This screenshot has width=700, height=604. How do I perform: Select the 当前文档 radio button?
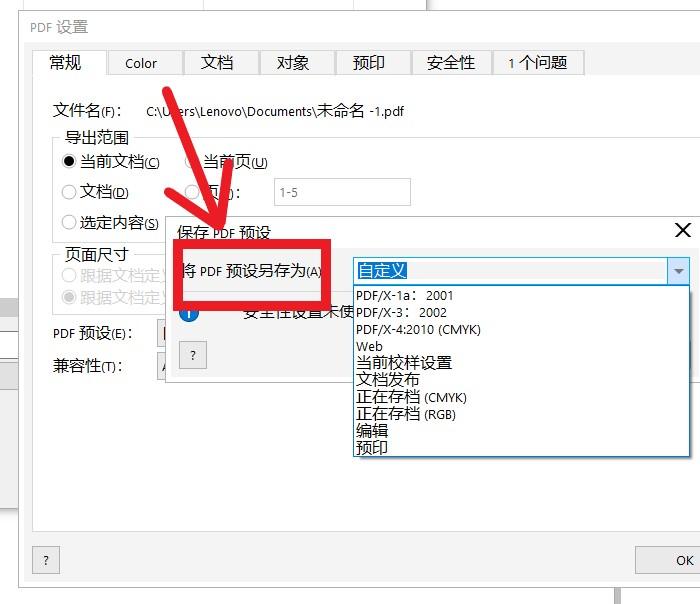[68, 161]
